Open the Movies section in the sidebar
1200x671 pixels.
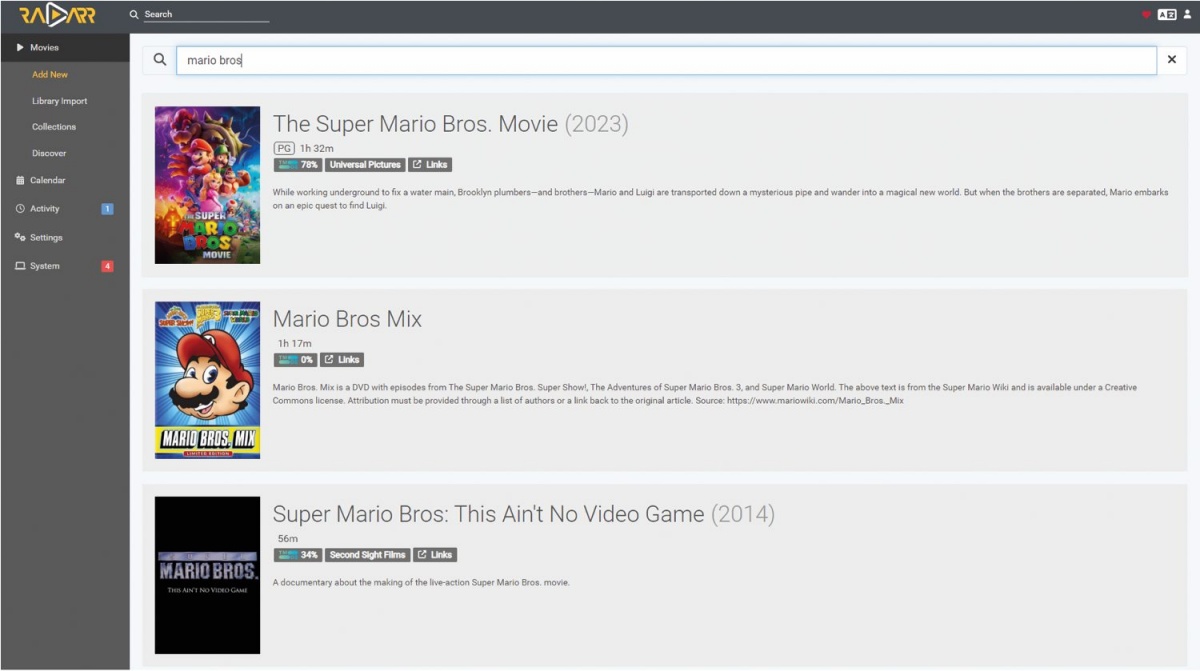(x=65, y=48)
